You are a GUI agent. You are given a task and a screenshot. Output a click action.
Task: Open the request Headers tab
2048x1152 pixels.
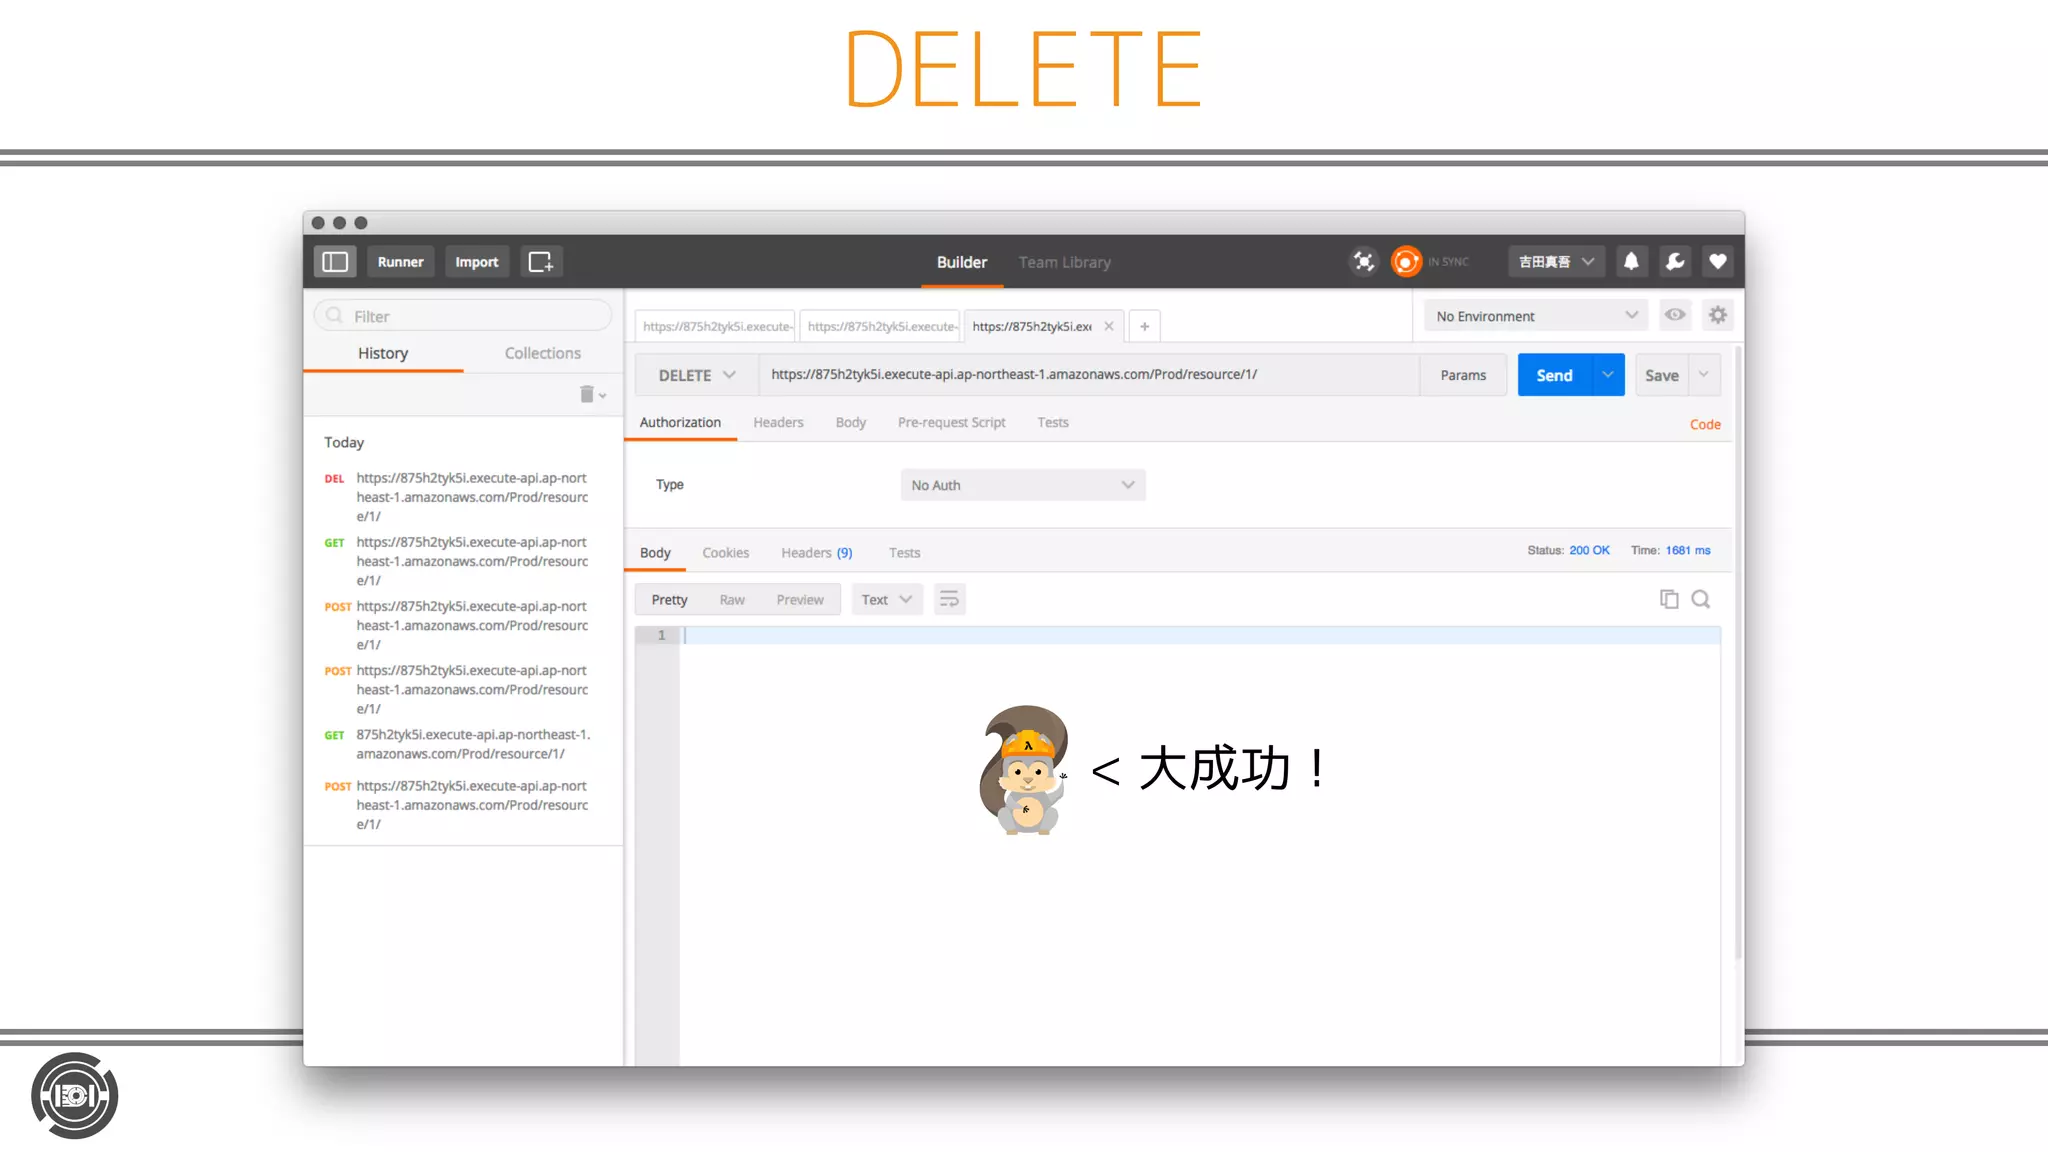pyautogui.click(x=778, y=422)
